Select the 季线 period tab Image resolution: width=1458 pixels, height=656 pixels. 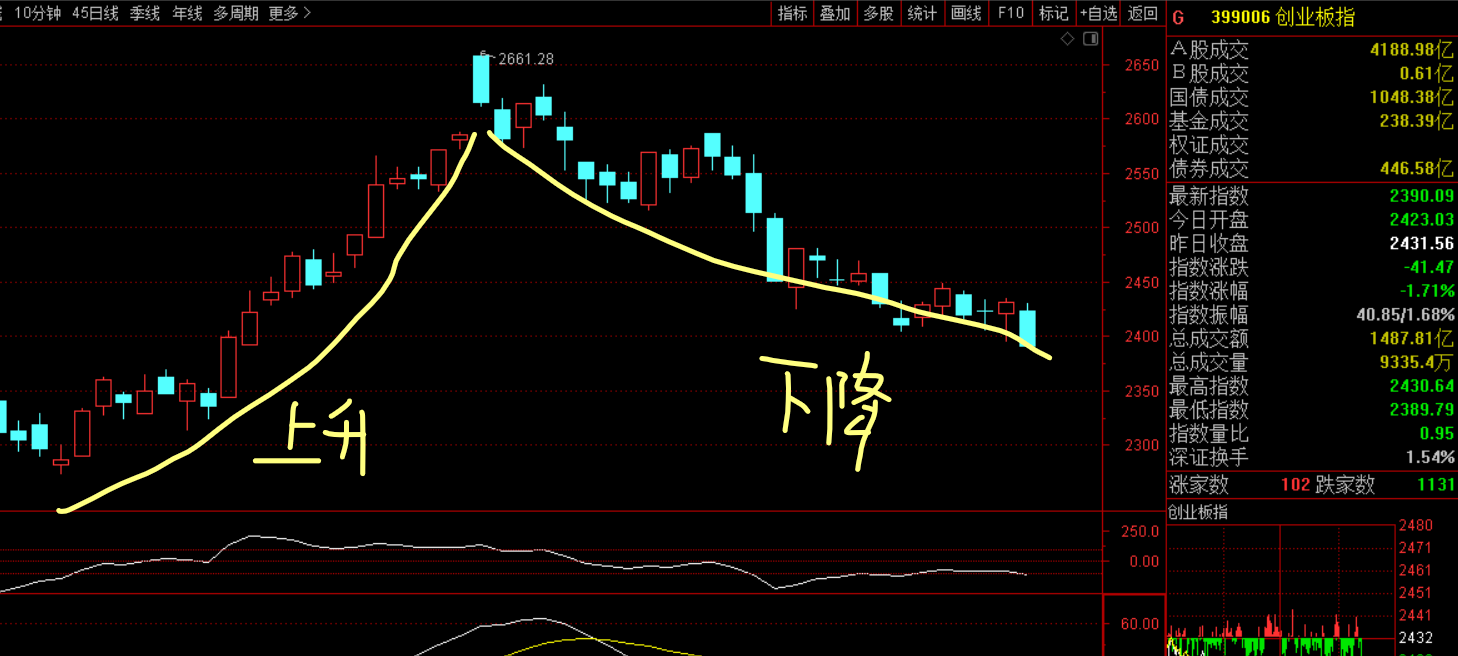tap(145, 13)
